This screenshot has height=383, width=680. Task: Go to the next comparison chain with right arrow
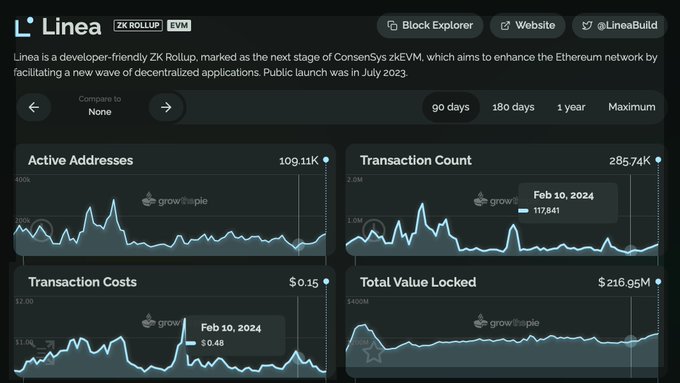(166, 107)
